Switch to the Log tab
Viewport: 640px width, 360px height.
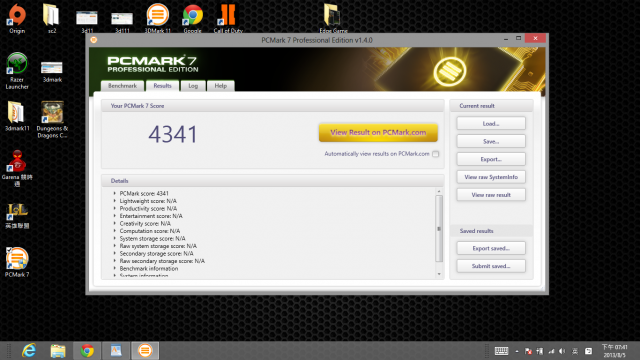pos(193,86)
